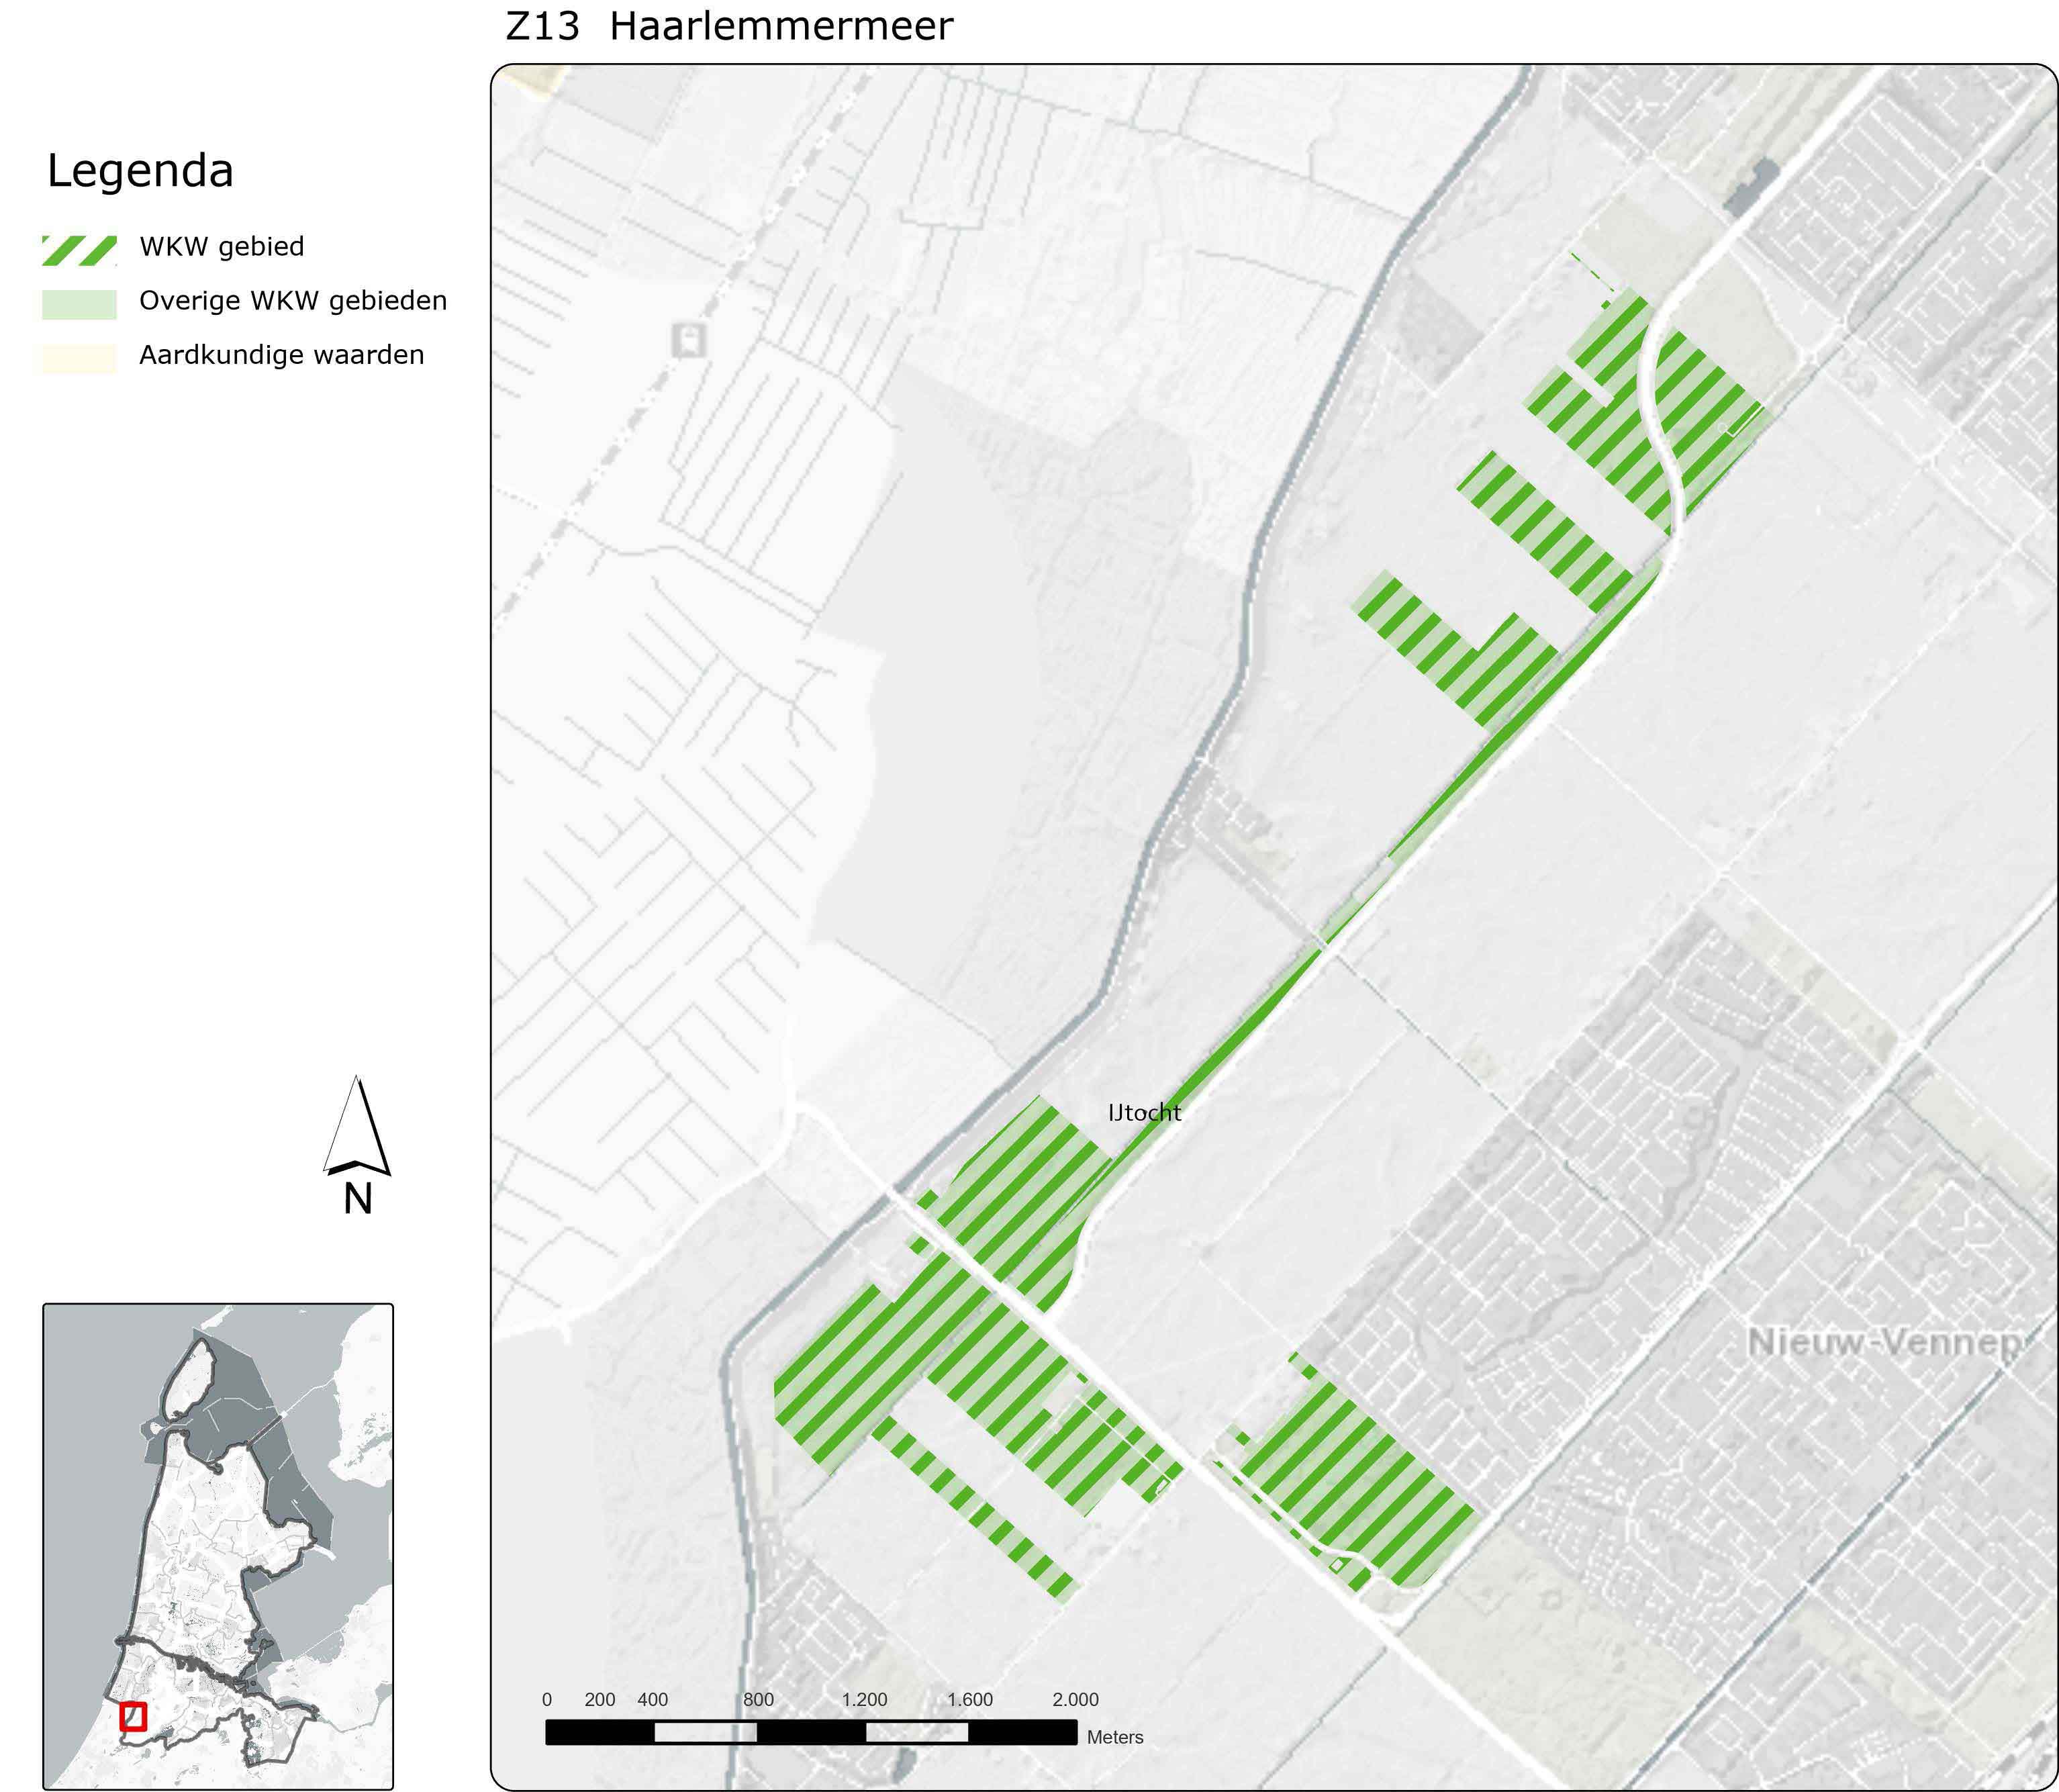The width and height of the screenshot is (2059, 1792).
Task: Click the Overige WKW gebieden legend swatch
Action: (79, 304)
